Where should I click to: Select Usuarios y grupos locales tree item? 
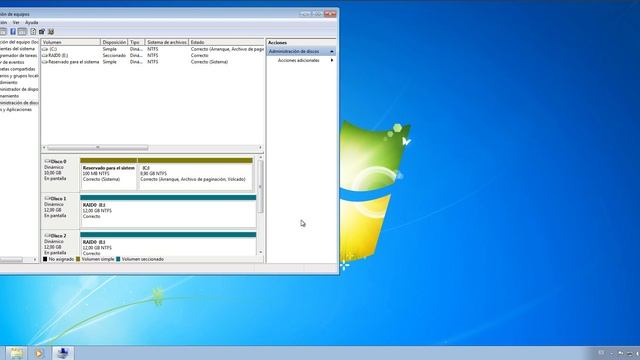tap(19, 76)
